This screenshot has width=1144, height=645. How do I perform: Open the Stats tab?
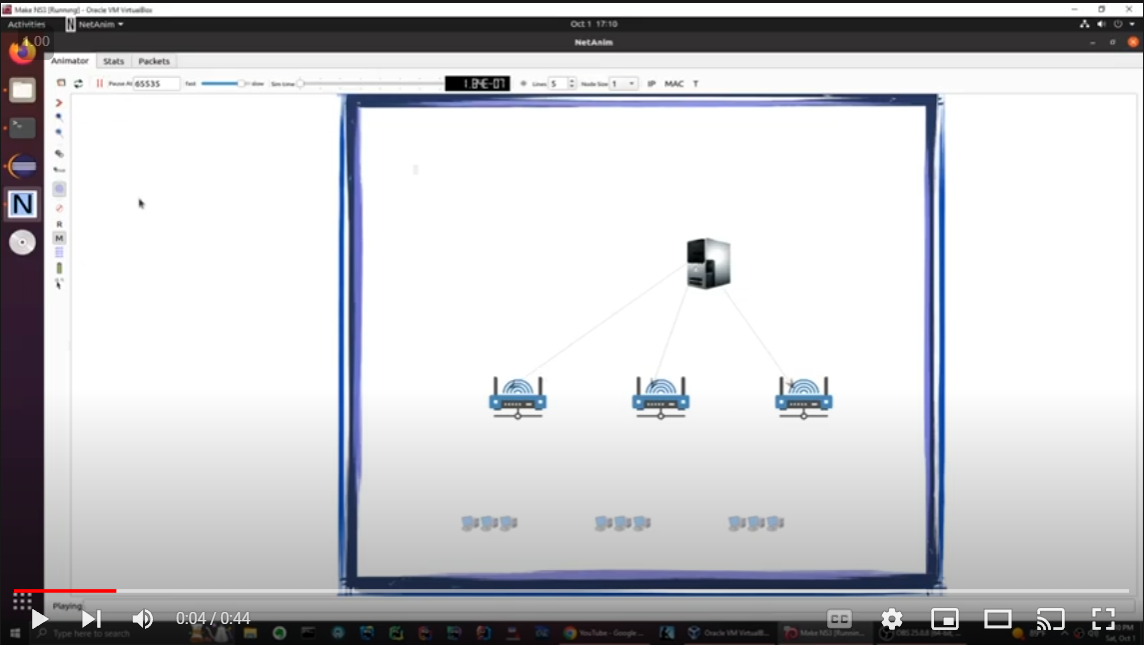click(113, 61)
